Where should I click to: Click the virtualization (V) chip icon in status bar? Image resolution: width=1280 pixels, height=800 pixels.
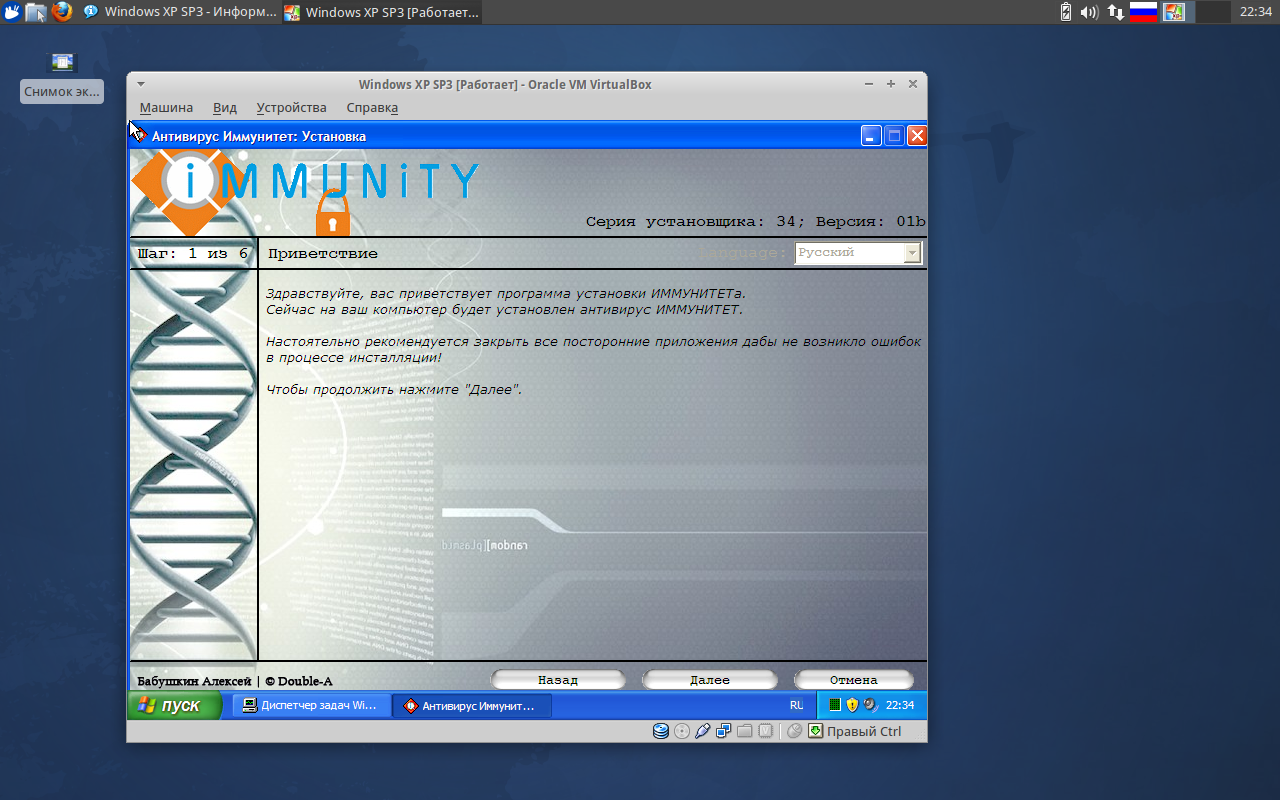pos(765,731)
